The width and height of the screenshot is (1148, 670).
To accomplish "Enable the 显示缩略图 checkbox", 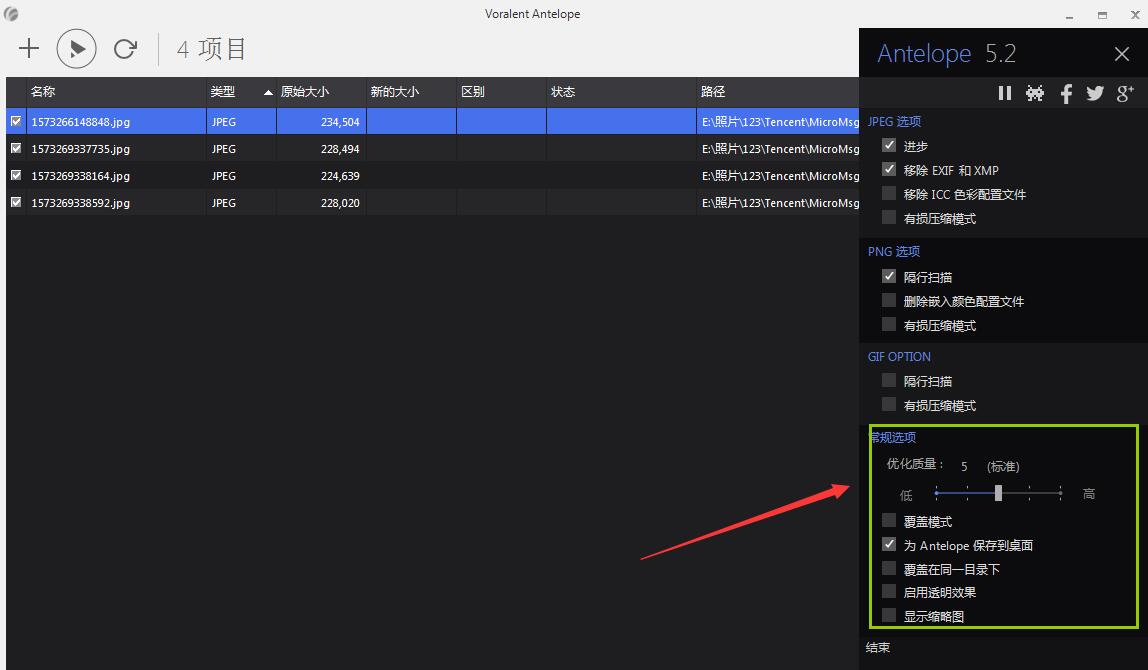I will pyautogui.click(x=889, y=616).
